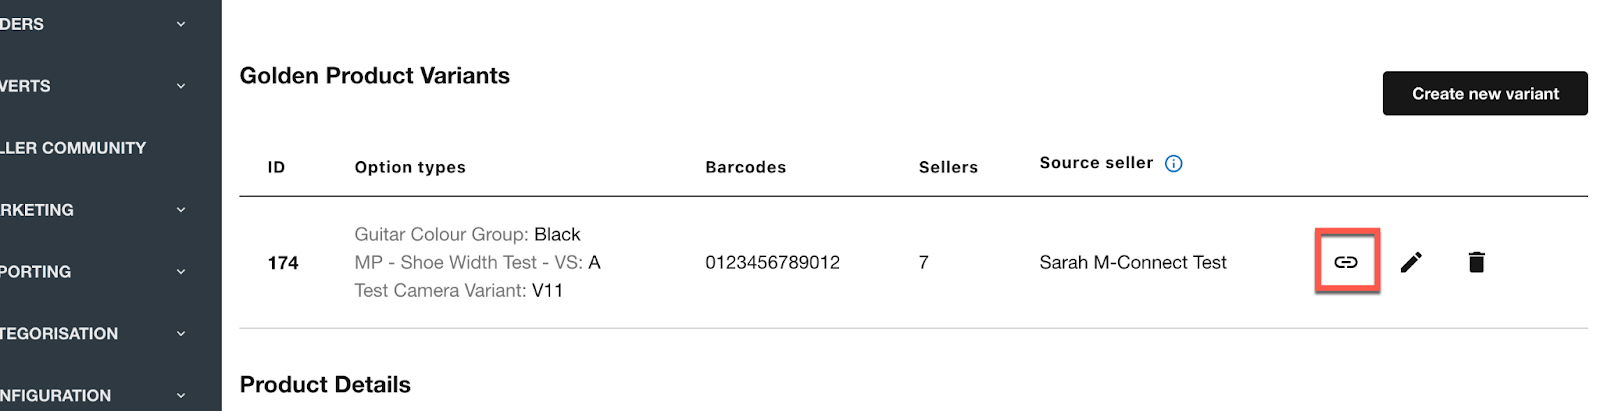Open Seller Community in sidebar
Viewport: 1600px width, 411px height.
tap(73, 148)
